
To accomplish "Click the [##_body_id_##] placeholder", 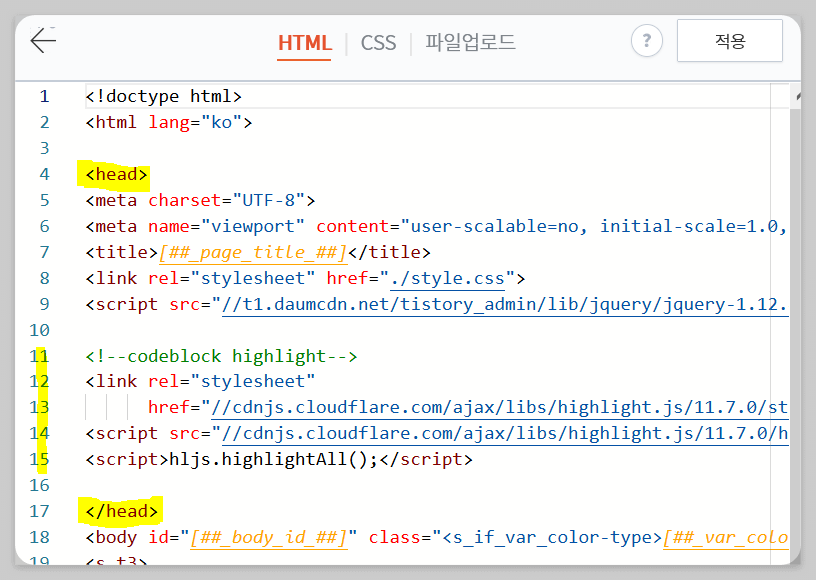I will pyautogui.click(x=269, y=537).
